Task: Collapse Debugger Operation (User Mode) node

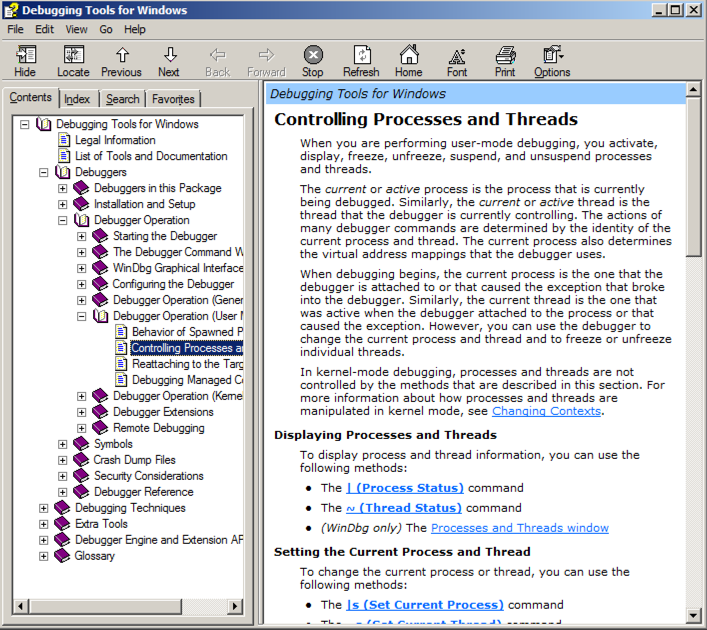Action: coord(82,316)
